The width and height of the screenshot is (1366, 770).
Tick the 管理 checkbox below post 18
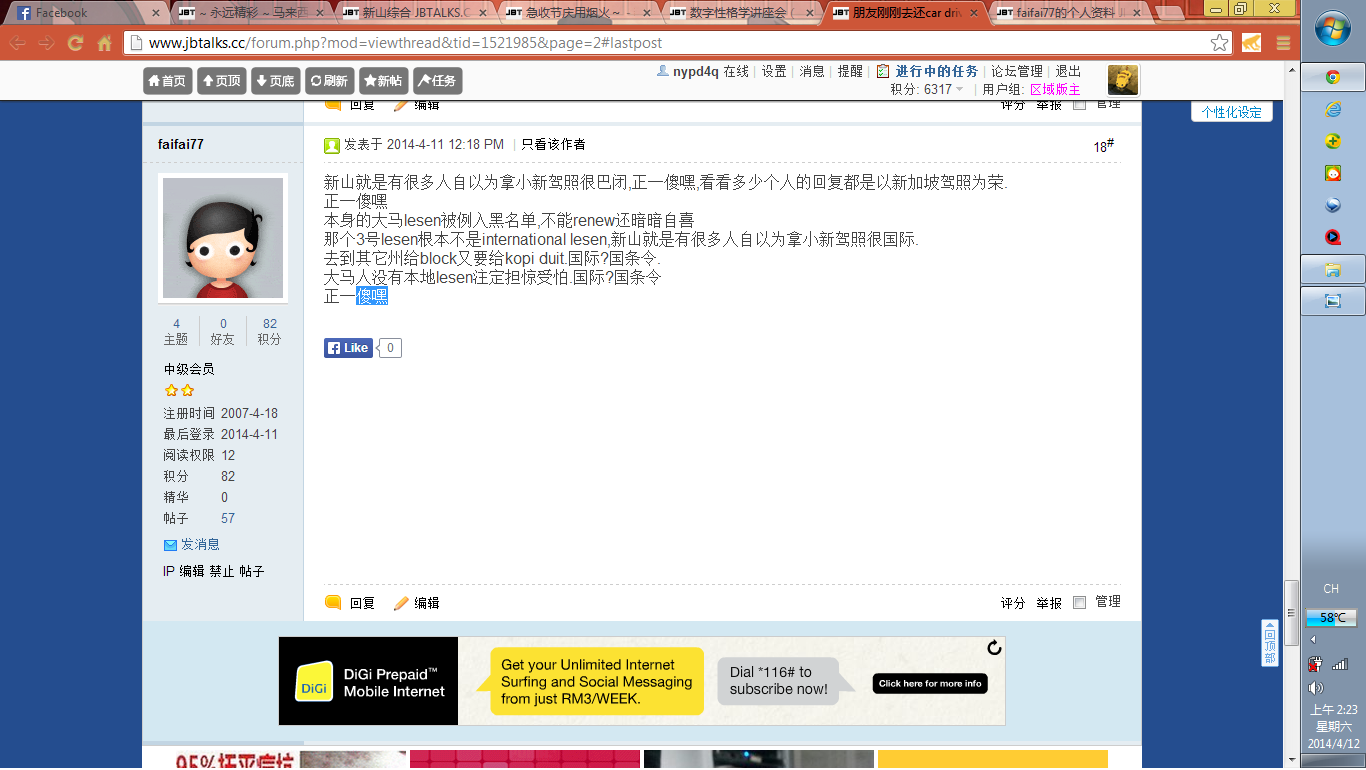point(1079,602)
